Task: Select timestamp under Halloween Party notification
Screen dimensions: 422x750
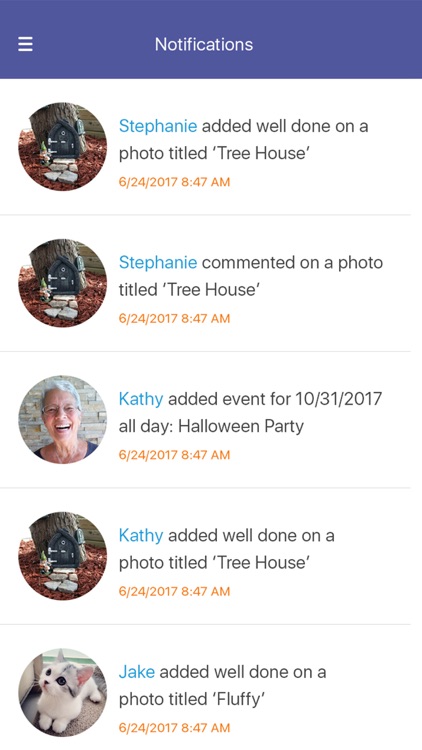Action: pyautogui.click(x=174, y=454)
